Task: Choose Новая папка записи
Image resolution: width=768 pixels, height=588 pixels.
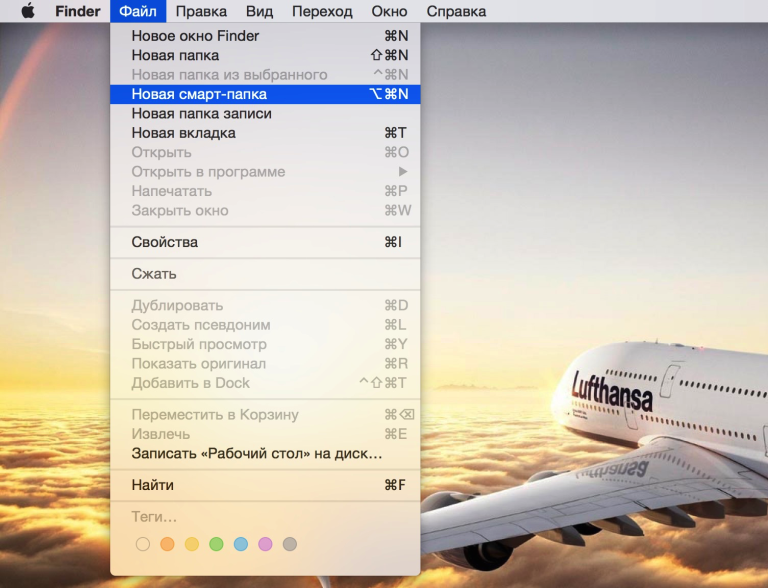Action: [x=265, y=114]
